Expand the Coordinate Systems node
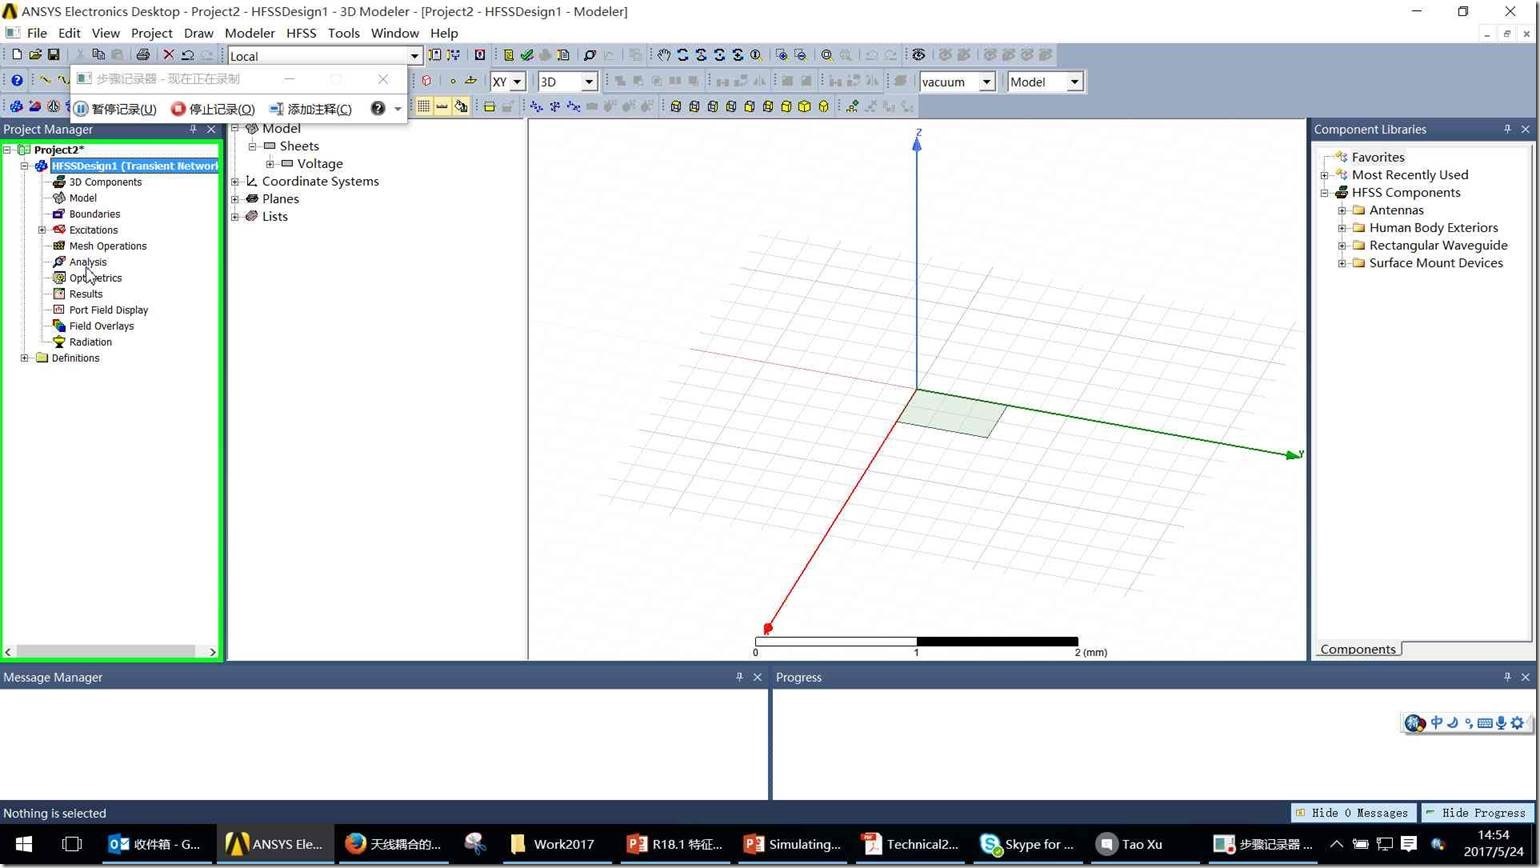Screen dimensions: 1540x868 click(235, 181)
